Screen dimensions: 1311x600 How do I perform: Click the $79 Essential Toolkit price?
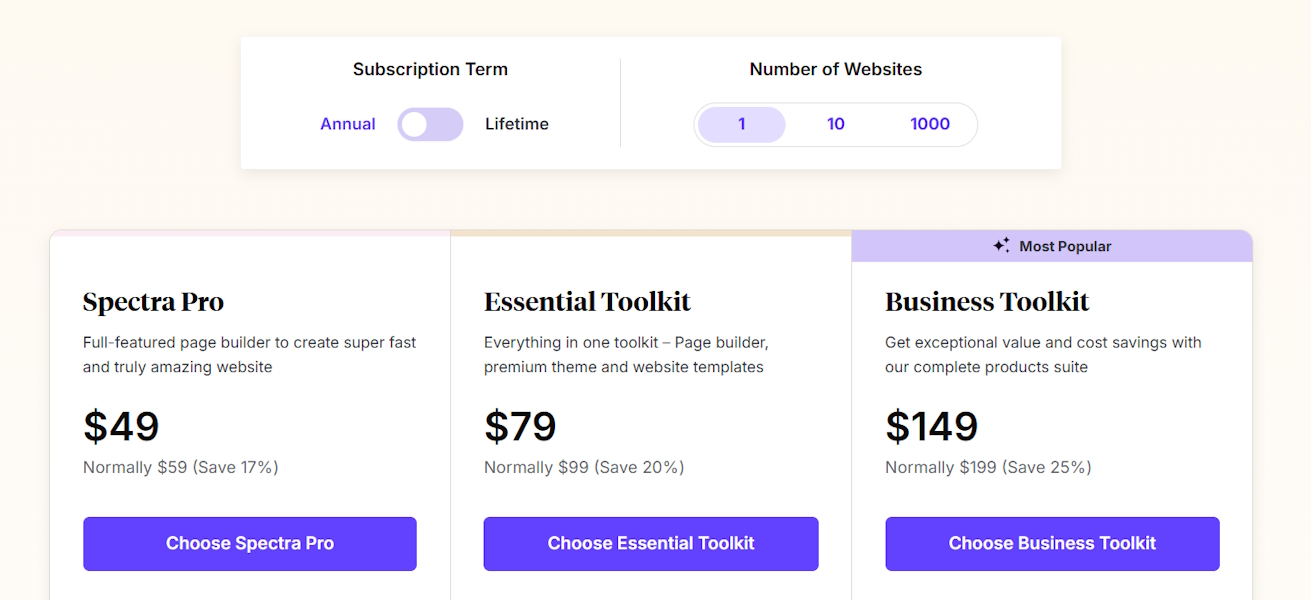[520, 426]
